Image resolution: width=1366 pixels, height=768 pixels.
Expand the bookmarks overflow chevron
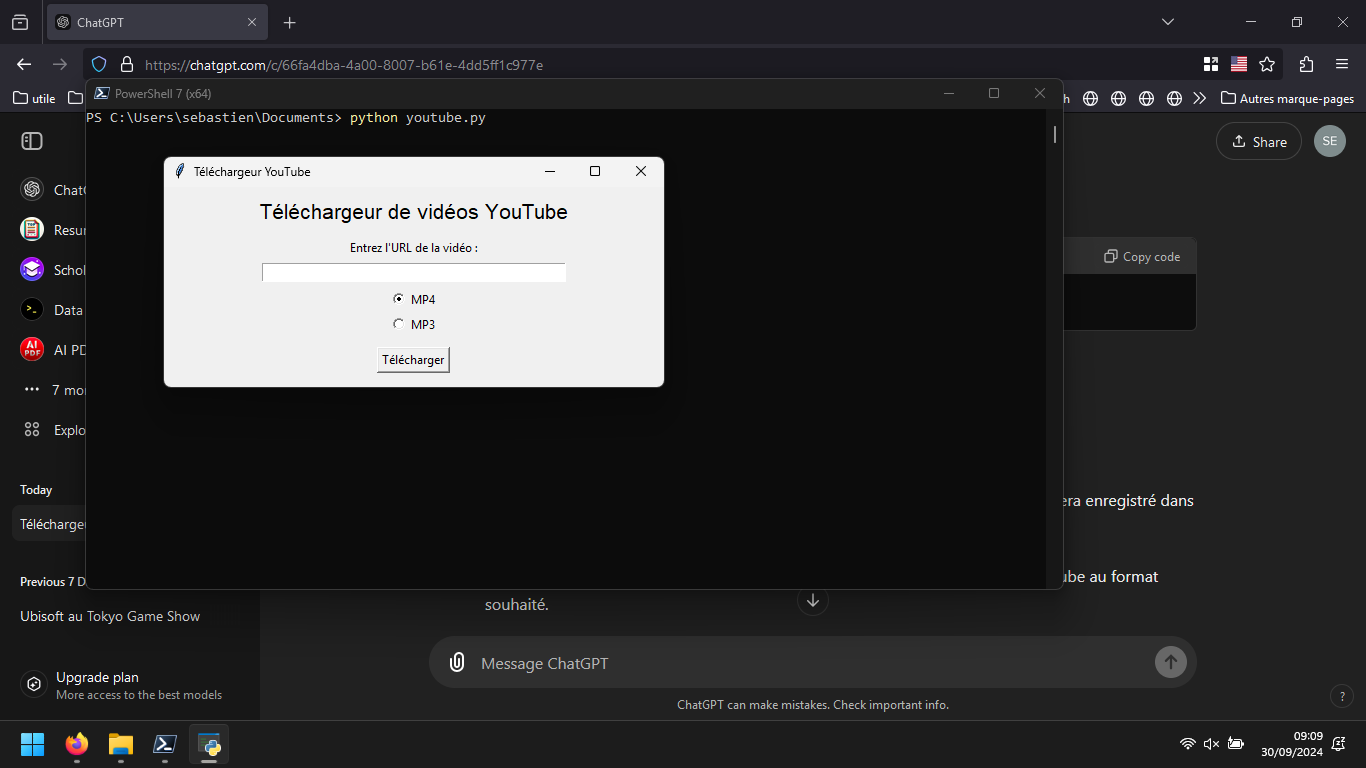coord(1200,99)
